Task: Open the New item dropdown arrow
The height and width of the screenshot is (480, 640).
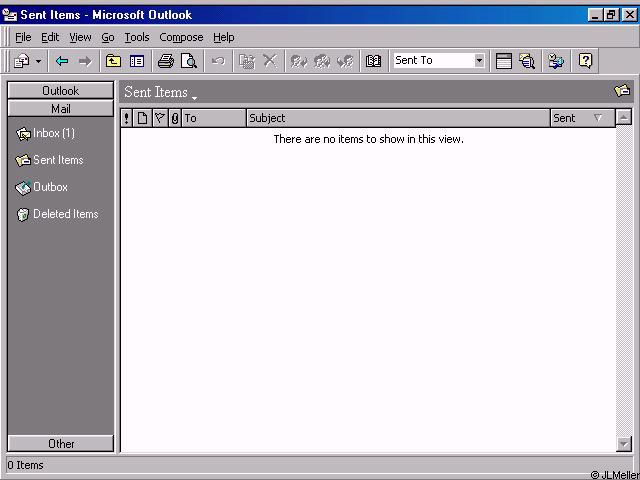Action: click(38, 62)
